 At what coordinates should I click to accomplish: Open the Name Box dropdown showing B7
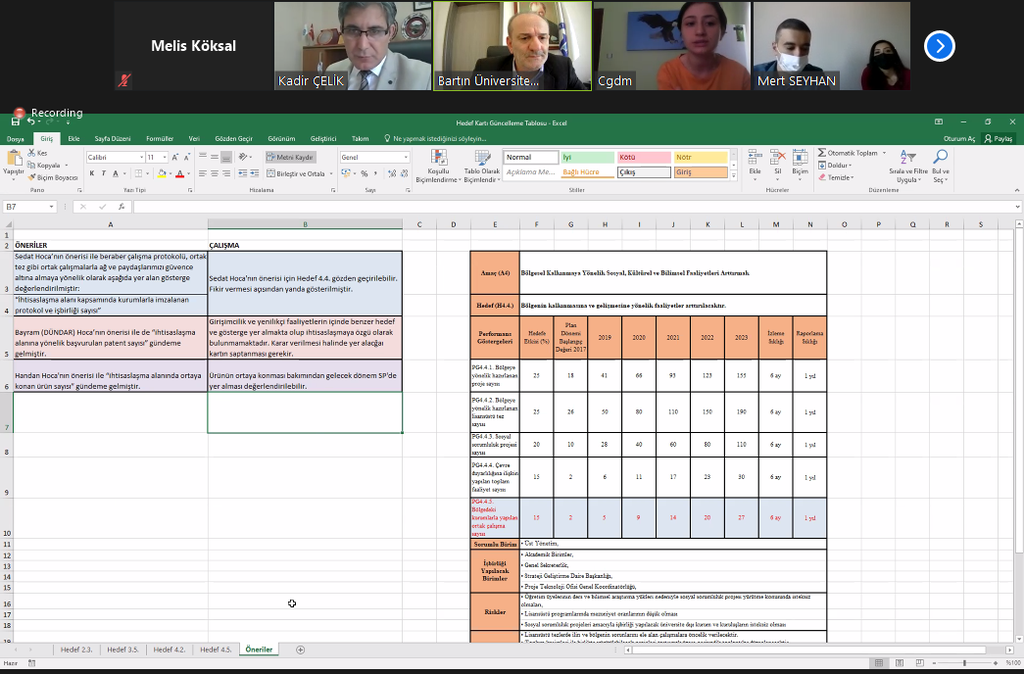click(51, 207)
